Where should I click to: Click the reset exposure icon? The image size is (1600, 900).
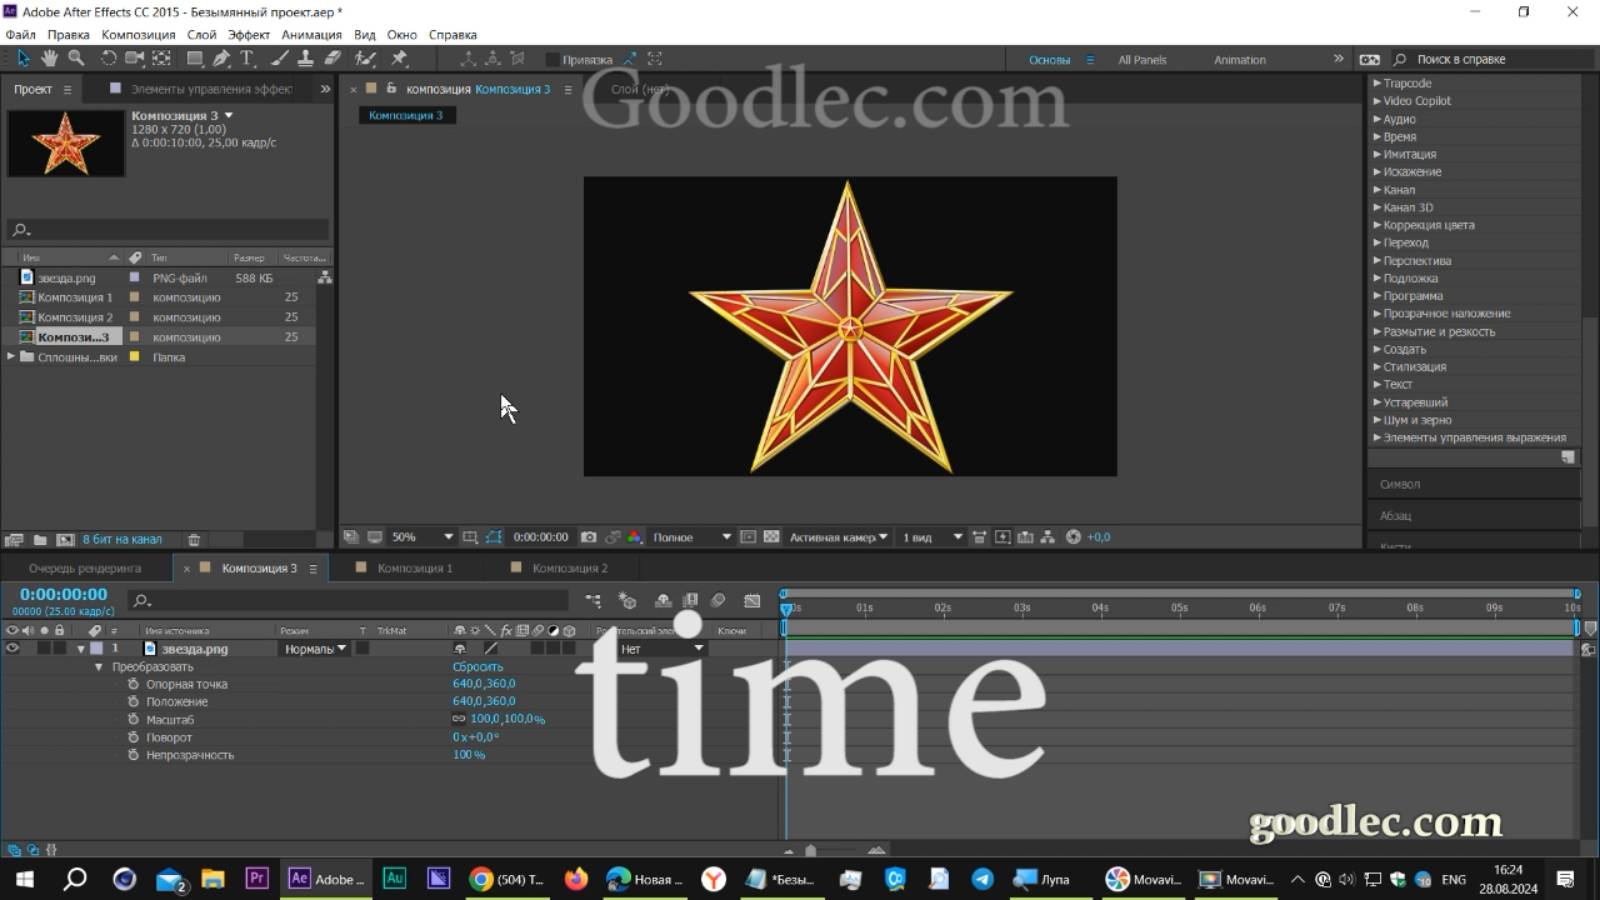[x=1073, y=537]
